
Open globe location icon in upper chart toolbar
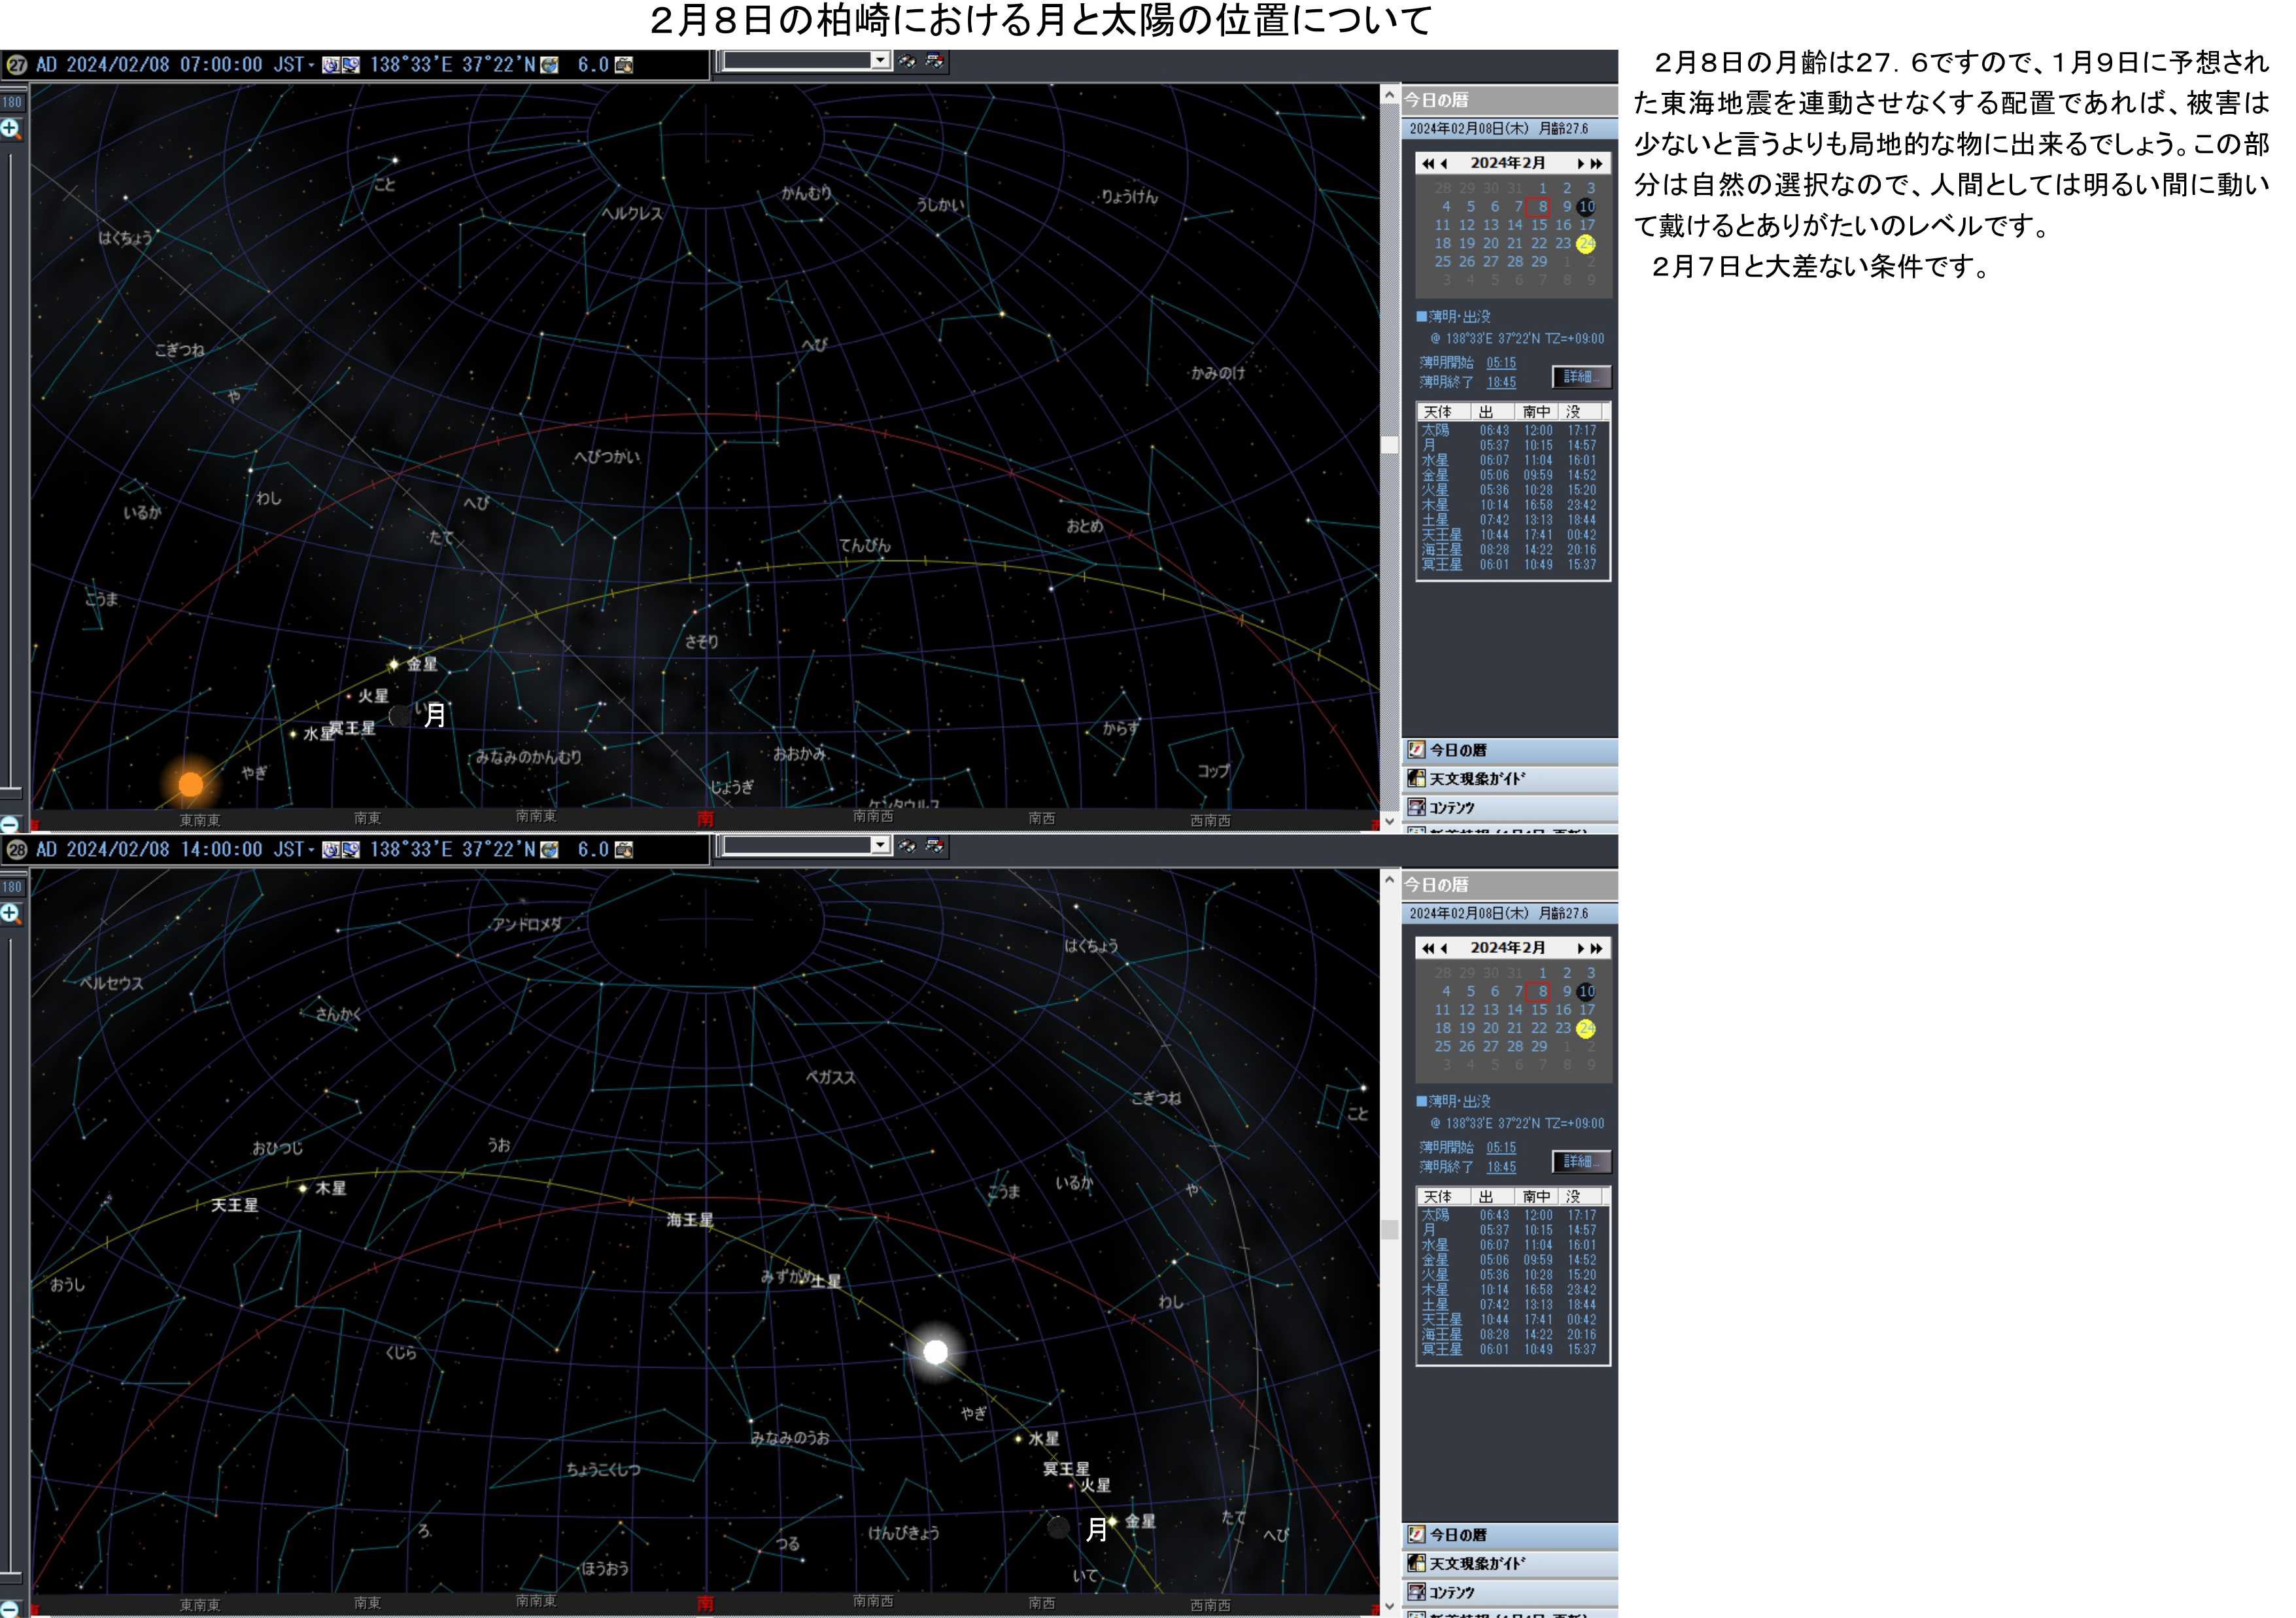(x=549, y=65)
